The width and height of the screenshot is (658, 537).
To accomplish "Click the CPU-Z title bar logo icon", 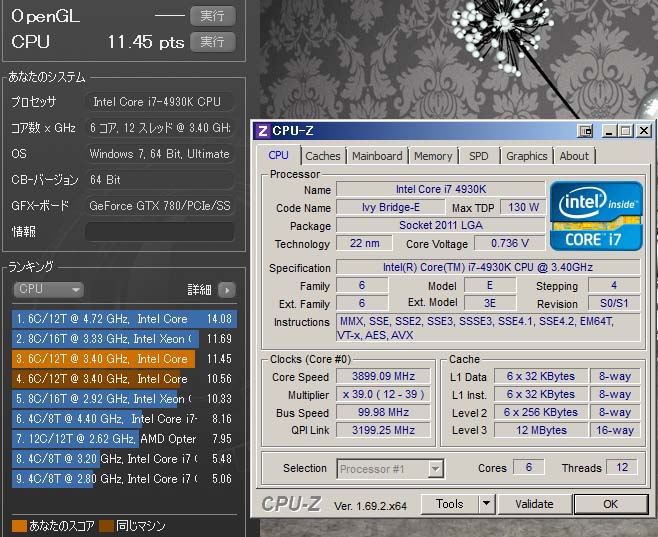I will (x=262, y=131).
